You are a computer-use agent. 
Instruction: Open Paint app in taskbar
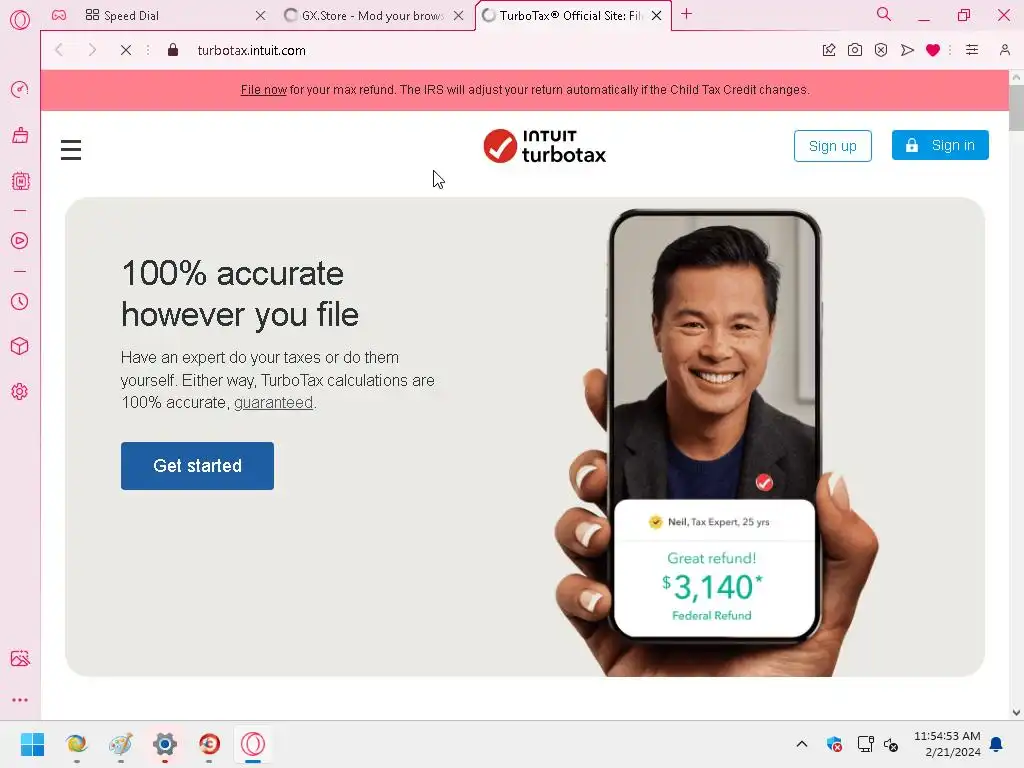tap(121, 744)
